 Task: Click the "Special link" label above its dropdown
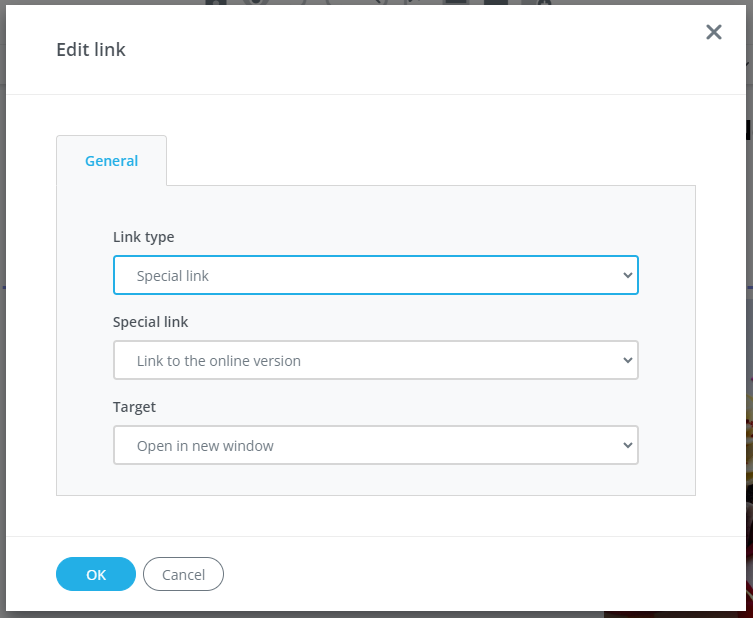pyautogui.click(x=150, y=322)
